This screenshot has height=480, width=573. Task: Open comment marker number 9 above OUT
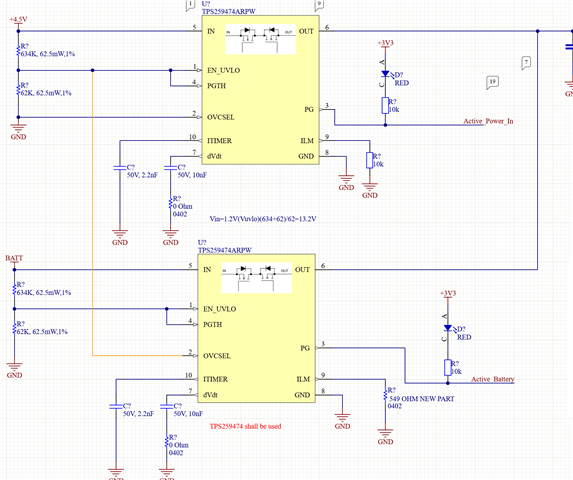pos(319,5)
